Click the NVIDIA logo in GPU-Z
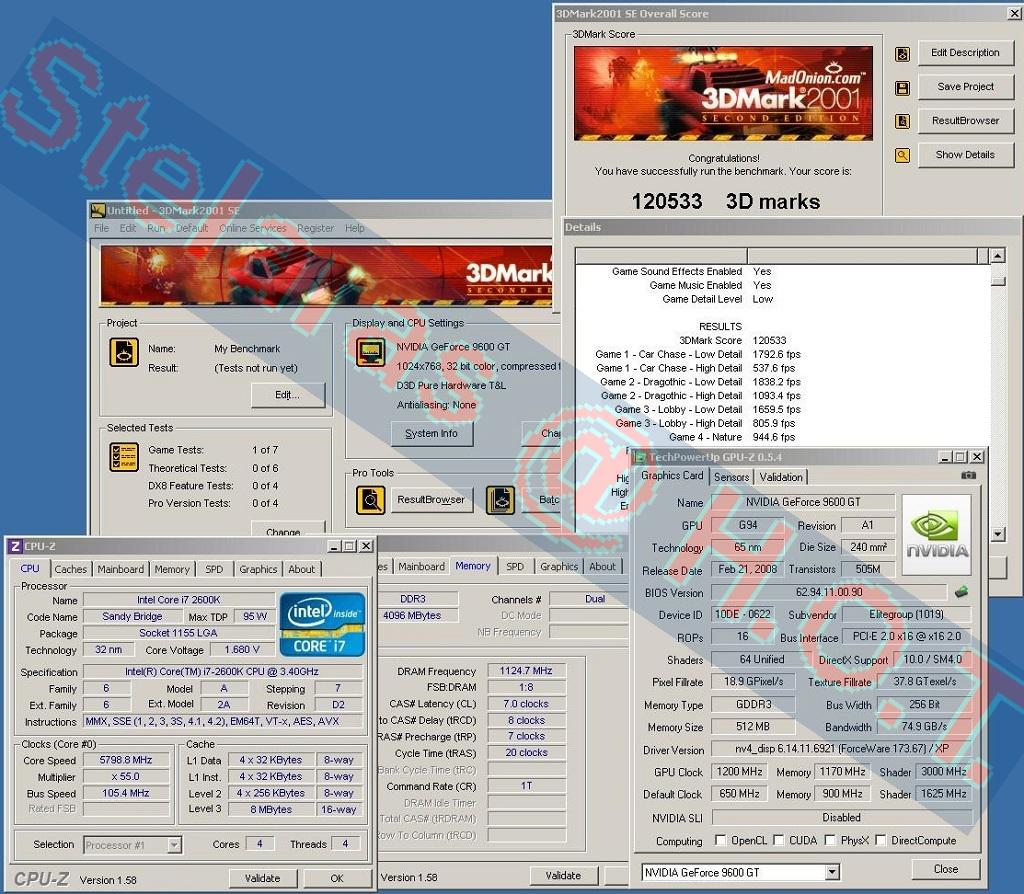This screenshot has height=894, width=1024. [936, 535]
